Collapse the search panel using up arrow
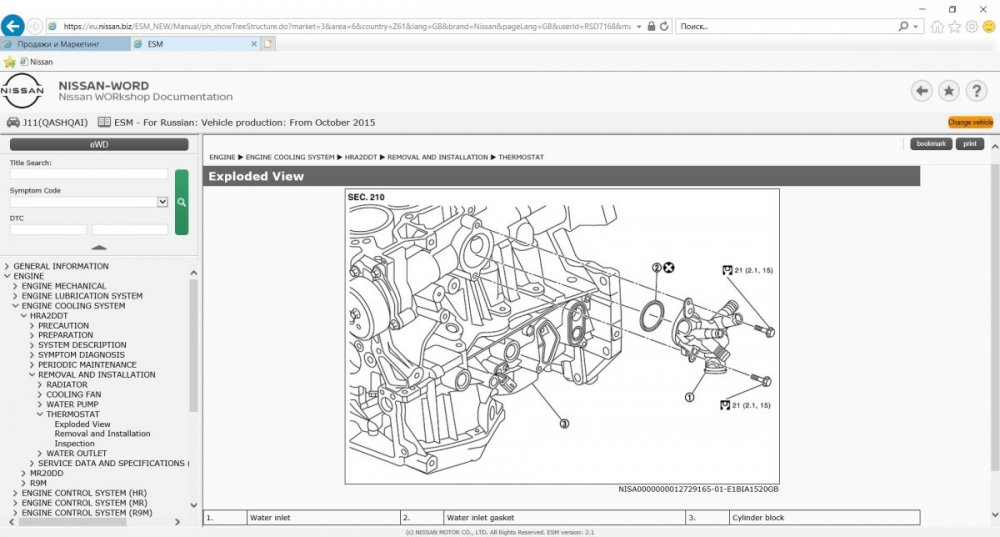This screenshot has height=537, width=1000. pos(99,247)
